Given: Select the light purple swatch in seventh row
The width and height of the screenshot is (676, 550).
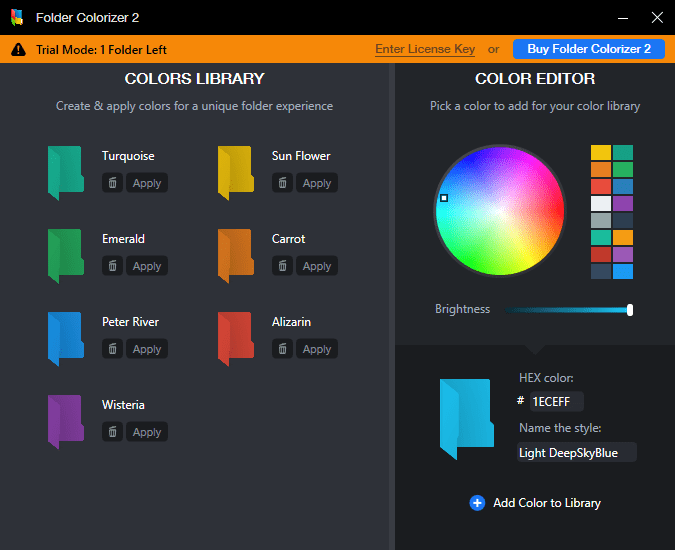Looking at the screenshot, I should tap(623, 254).
